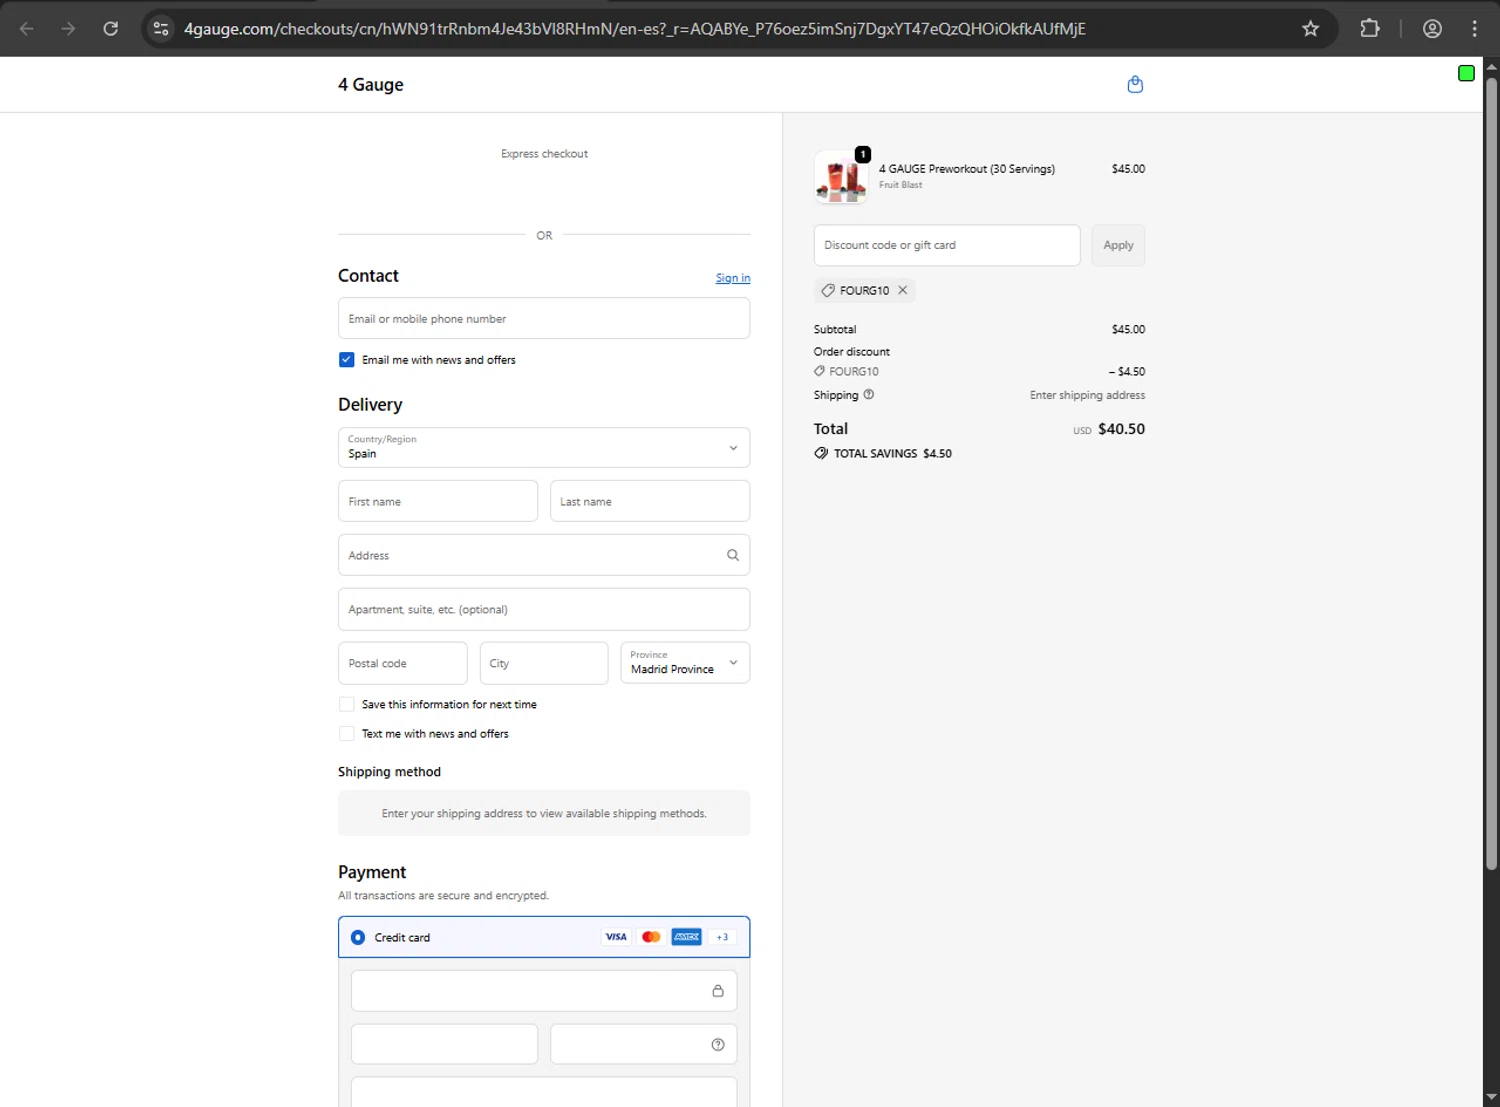Click the shipping help question mark icon
Screen dimensions: 1500x1107
869,394
